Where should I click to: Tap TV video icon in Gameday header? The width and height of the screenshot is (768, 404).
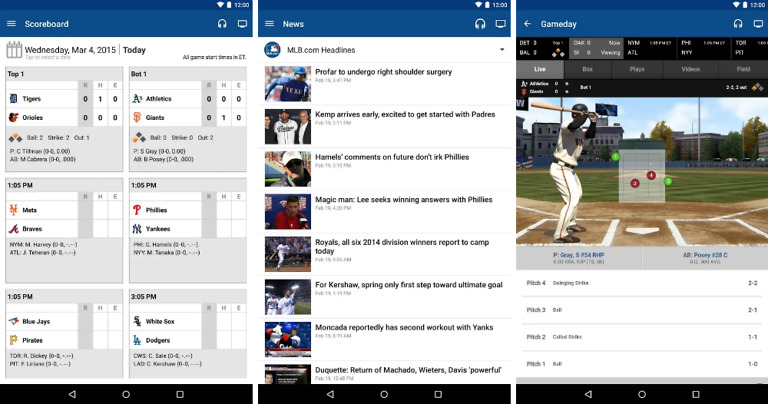757,23
